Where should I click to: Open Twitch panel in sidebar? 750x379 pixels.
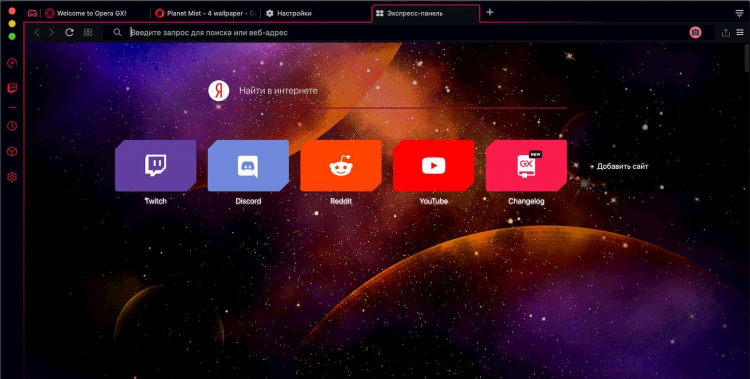(x=12, y=88)
